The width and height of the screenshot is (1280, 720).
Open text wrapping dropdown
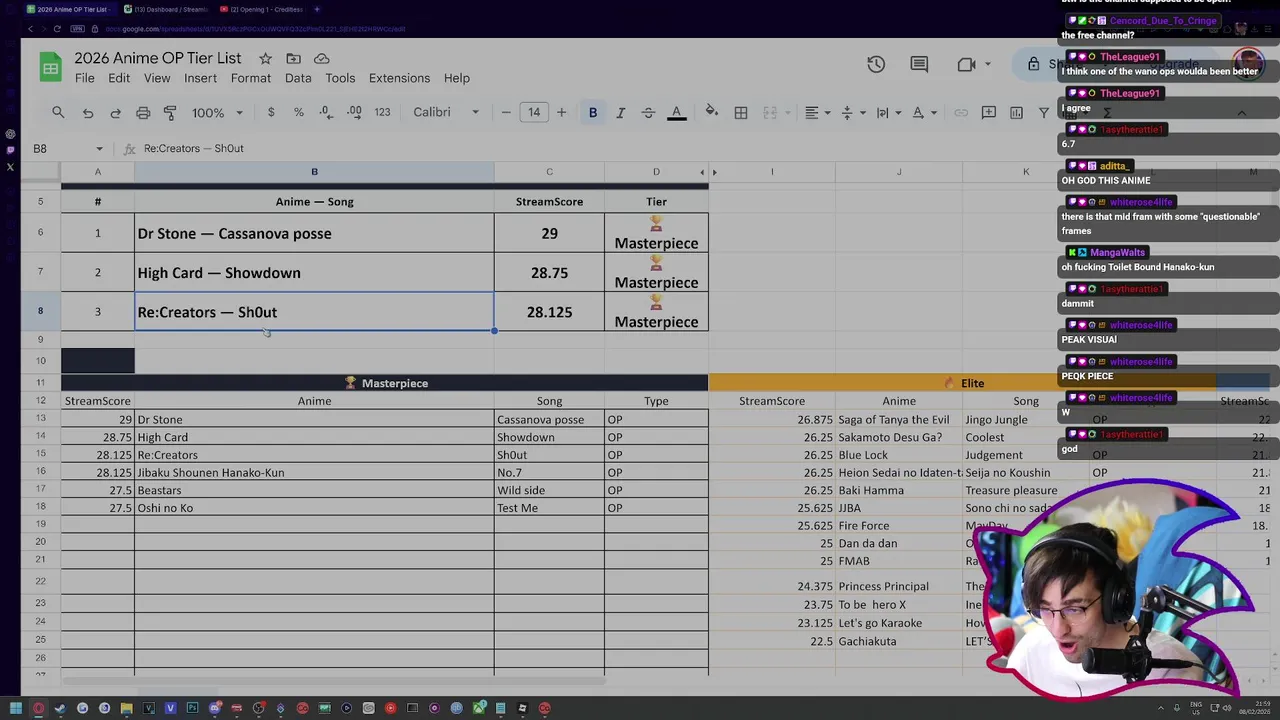888,113
